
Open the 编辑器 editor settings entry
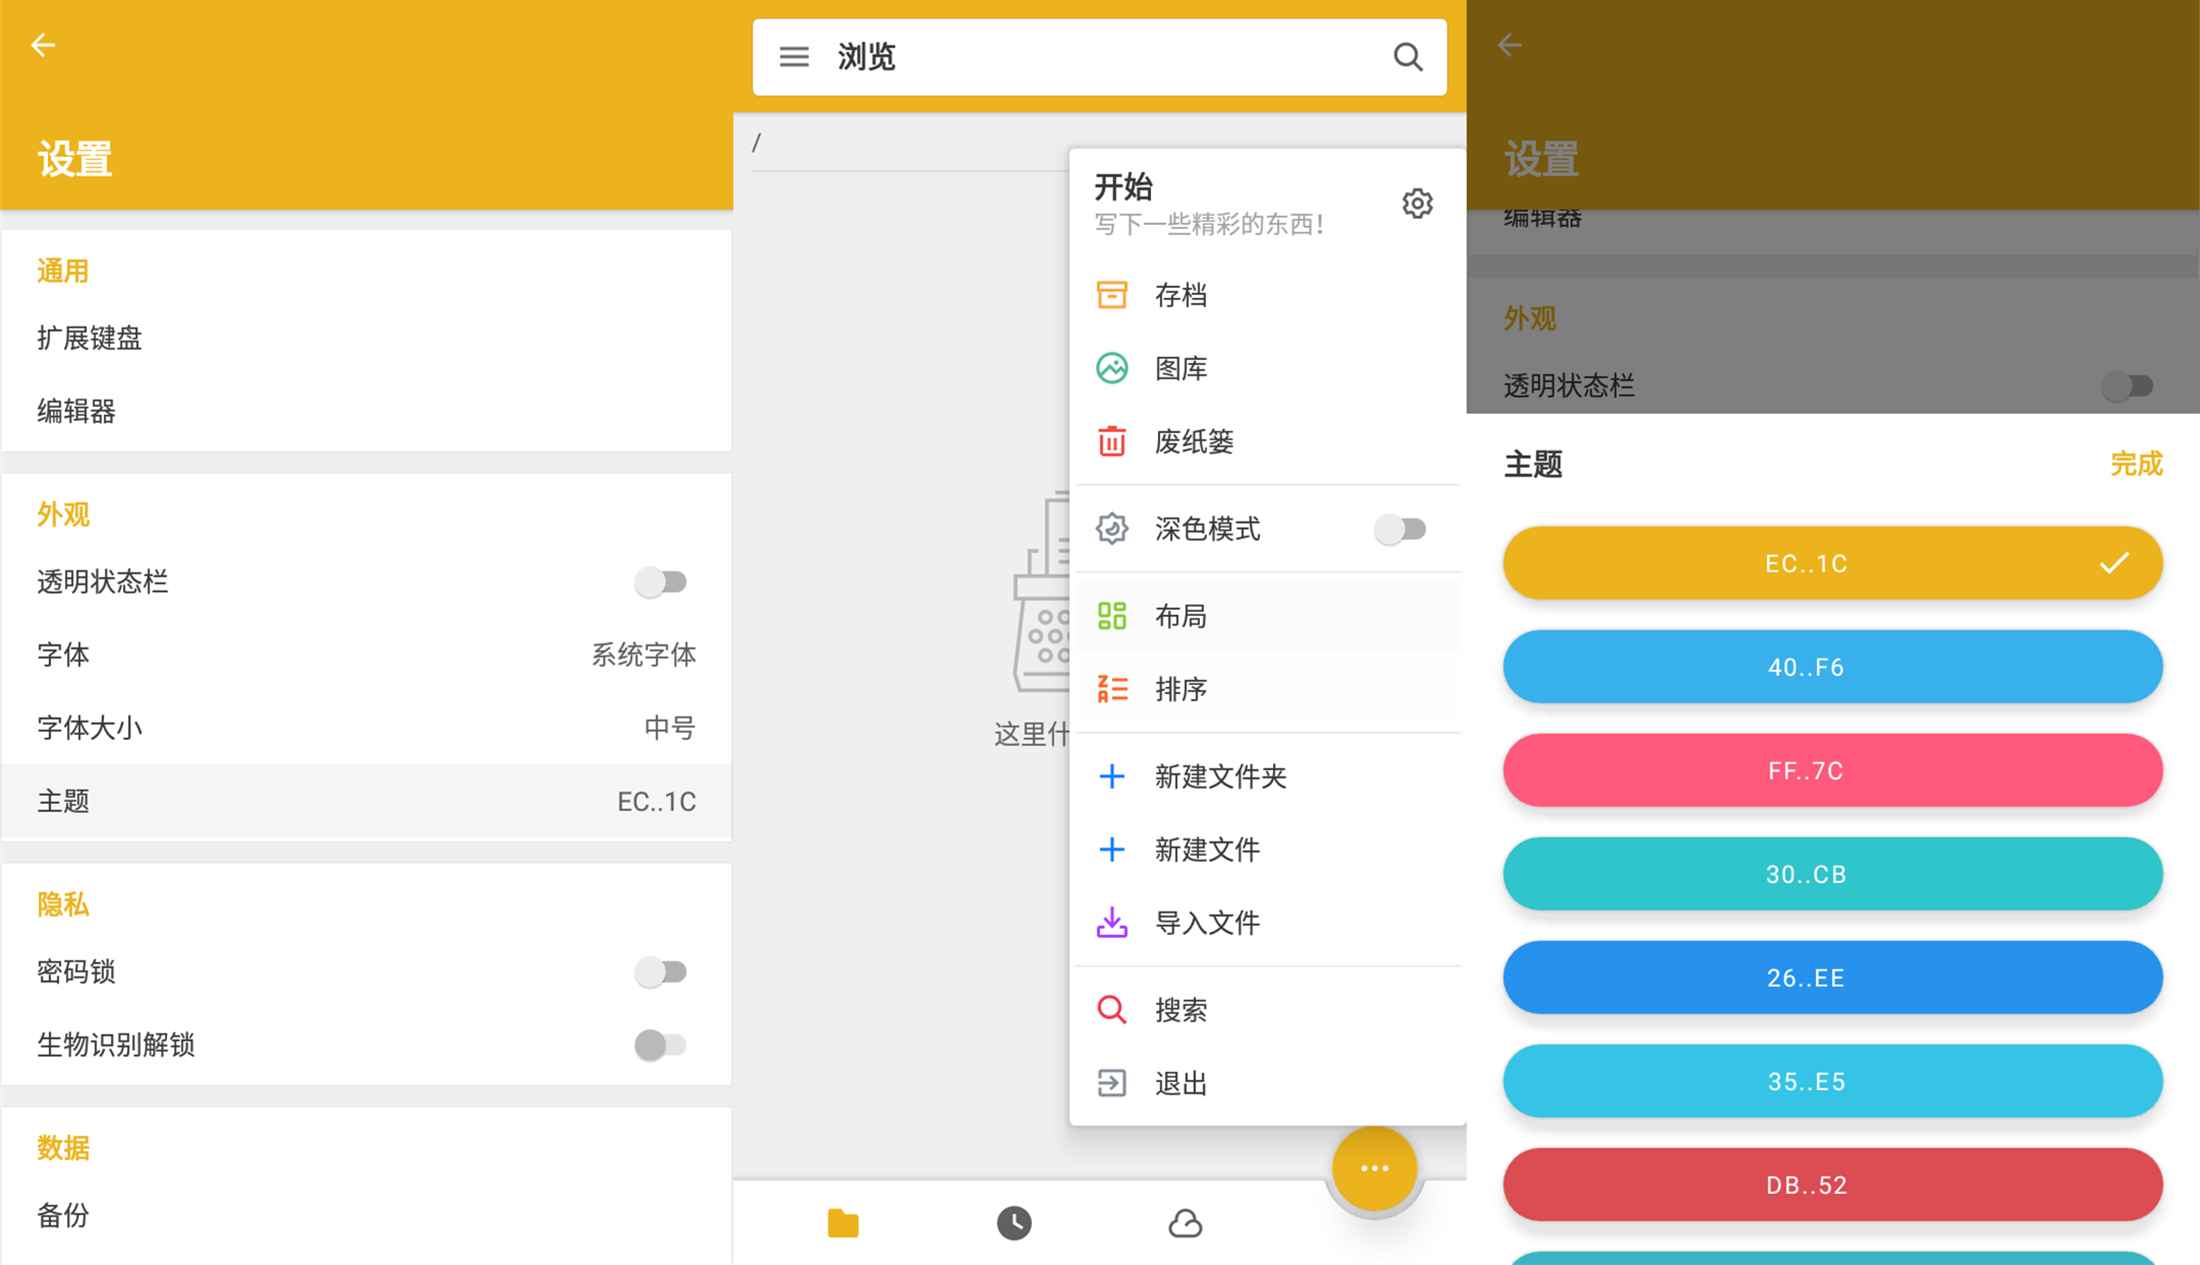coord(77,411)
